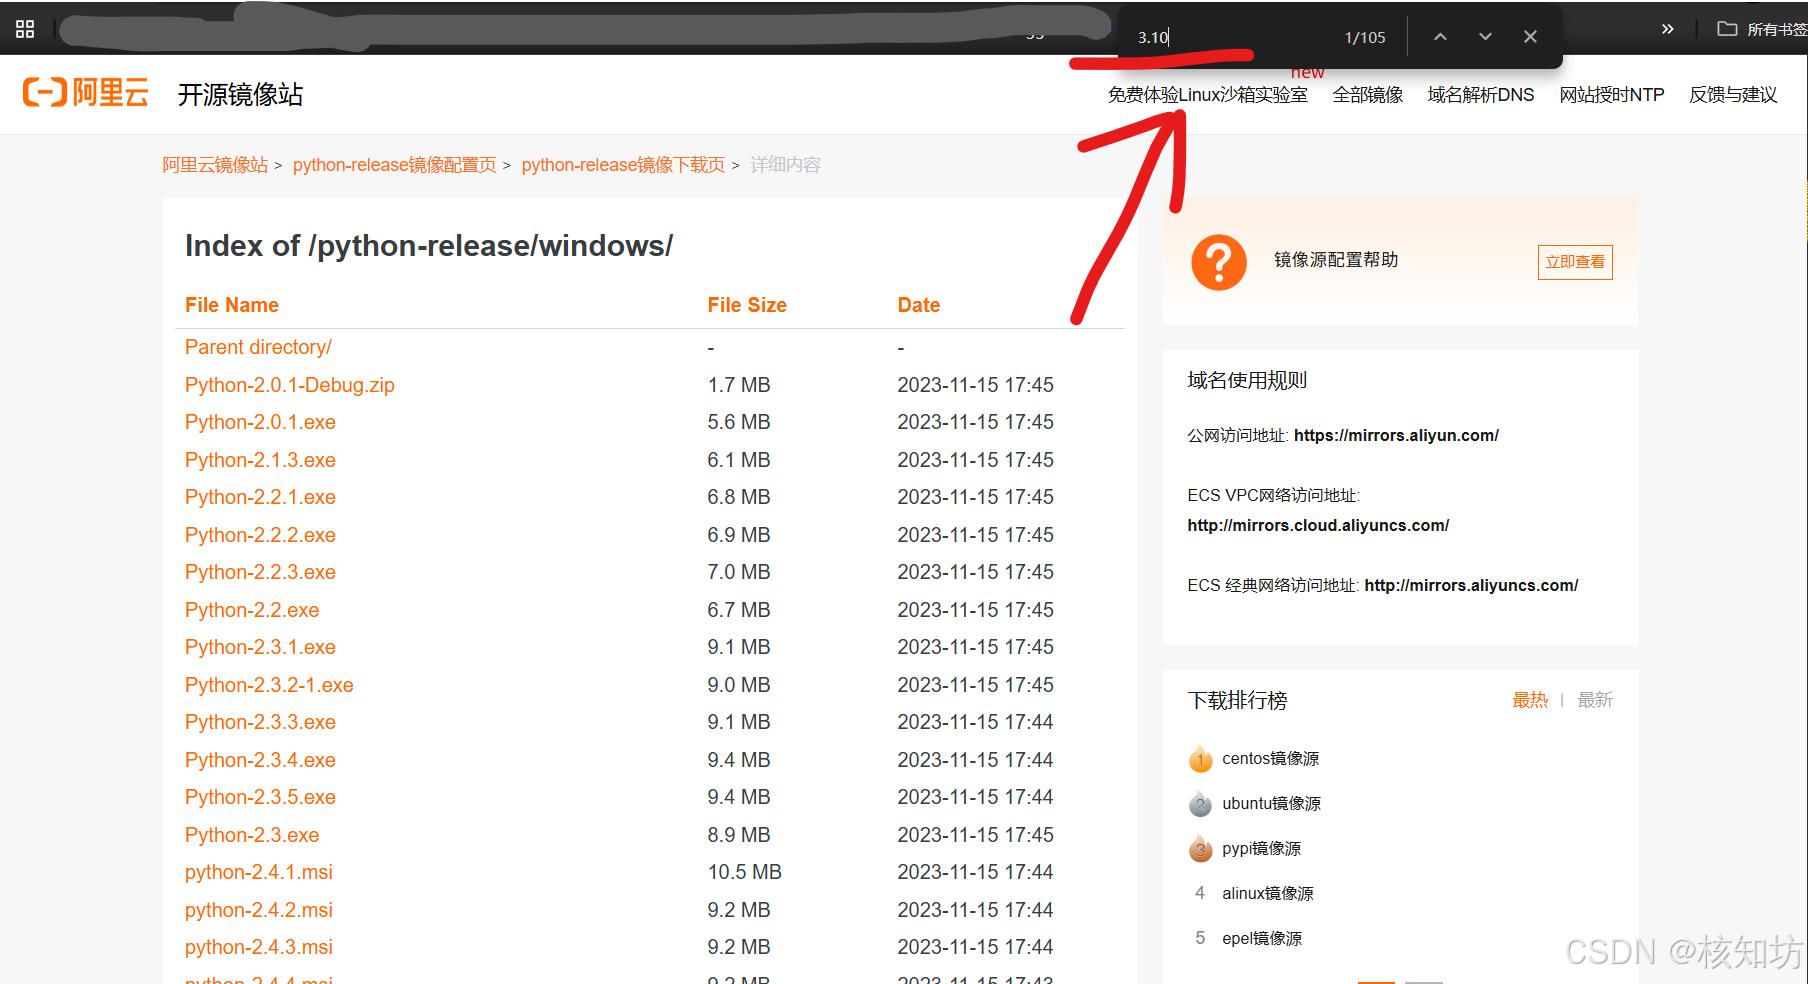Open the browser tab grid icon
This screenshot has height=984, width=1808.
point(25,29)
